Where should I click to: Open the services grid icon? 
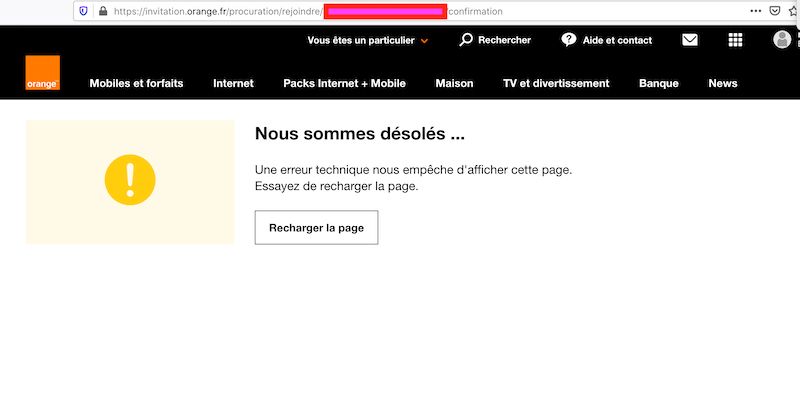pos(735,40)
